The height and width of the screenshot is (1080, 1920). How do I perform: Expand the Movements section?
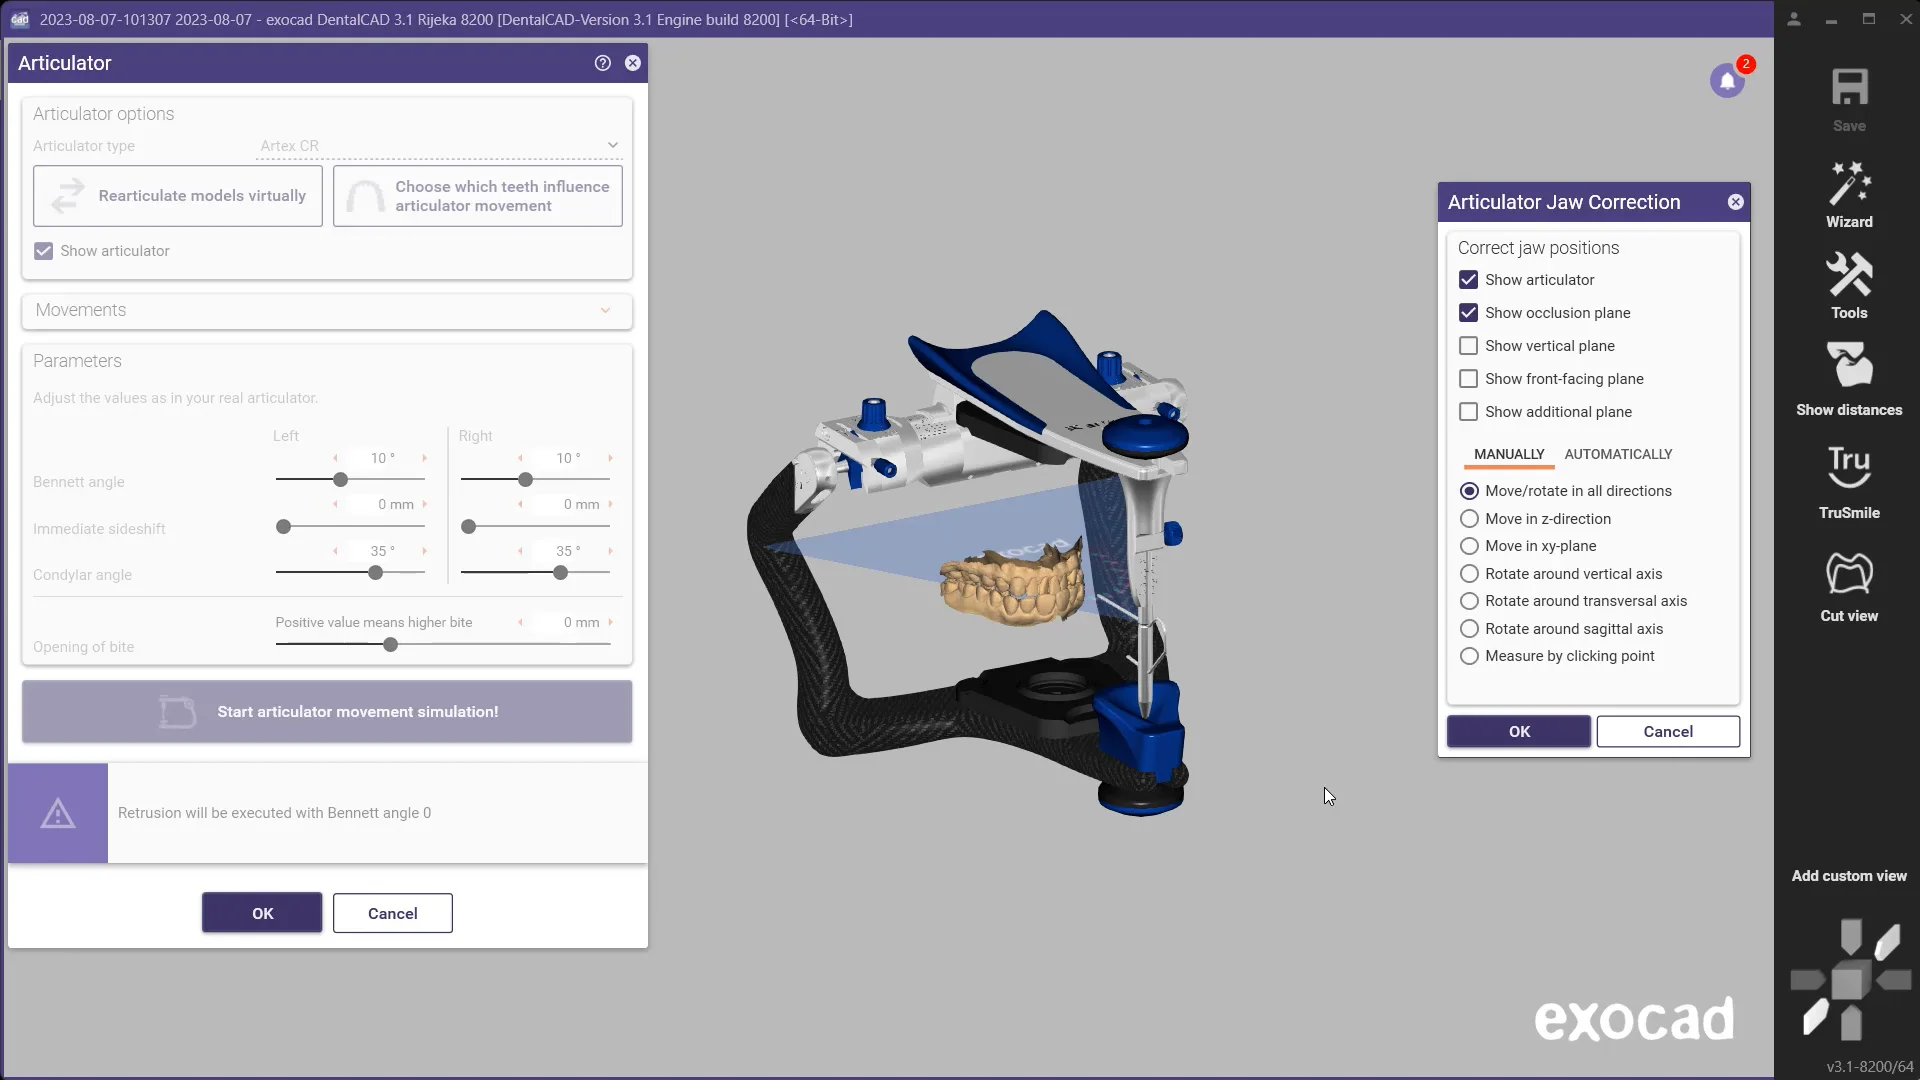[x=327, y=310]
